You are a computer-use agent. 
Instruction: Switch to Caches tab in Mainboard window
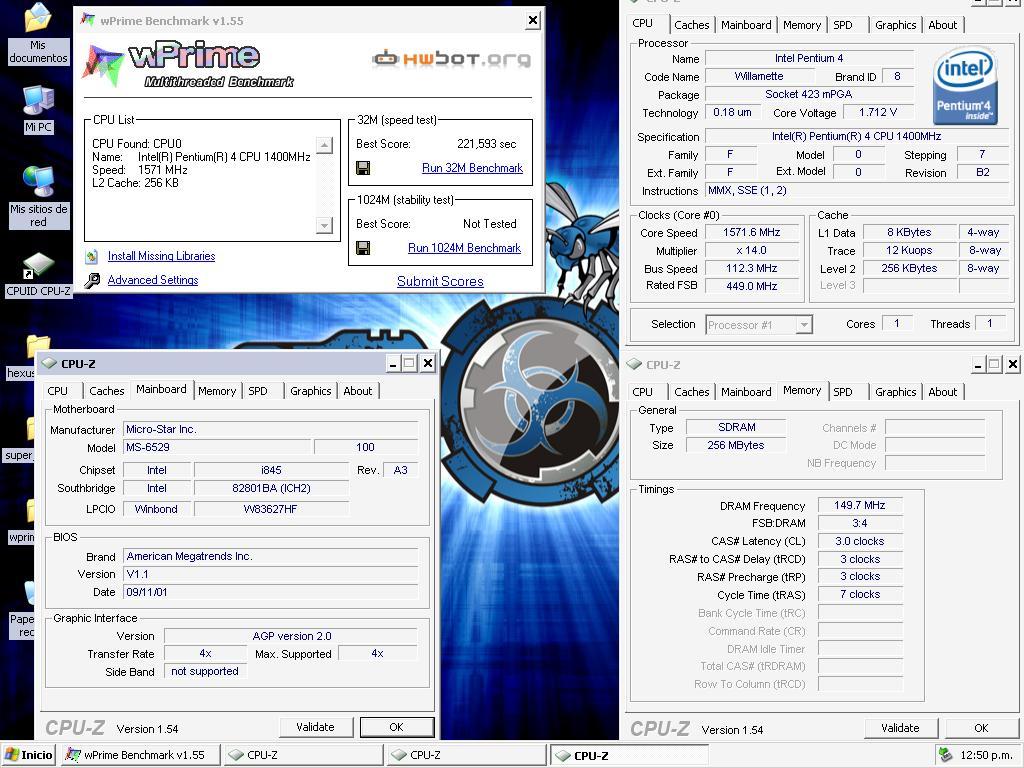point(106,391)
